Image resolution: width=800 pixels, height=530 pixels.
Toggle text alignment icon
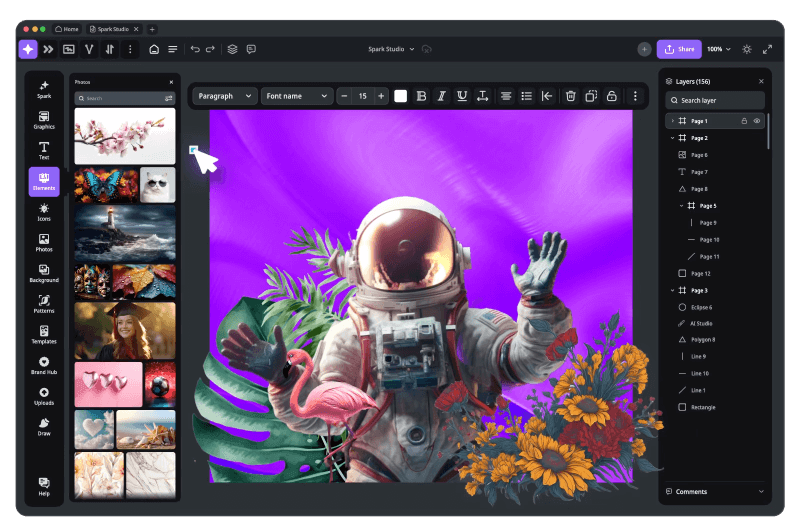[506, 96]
